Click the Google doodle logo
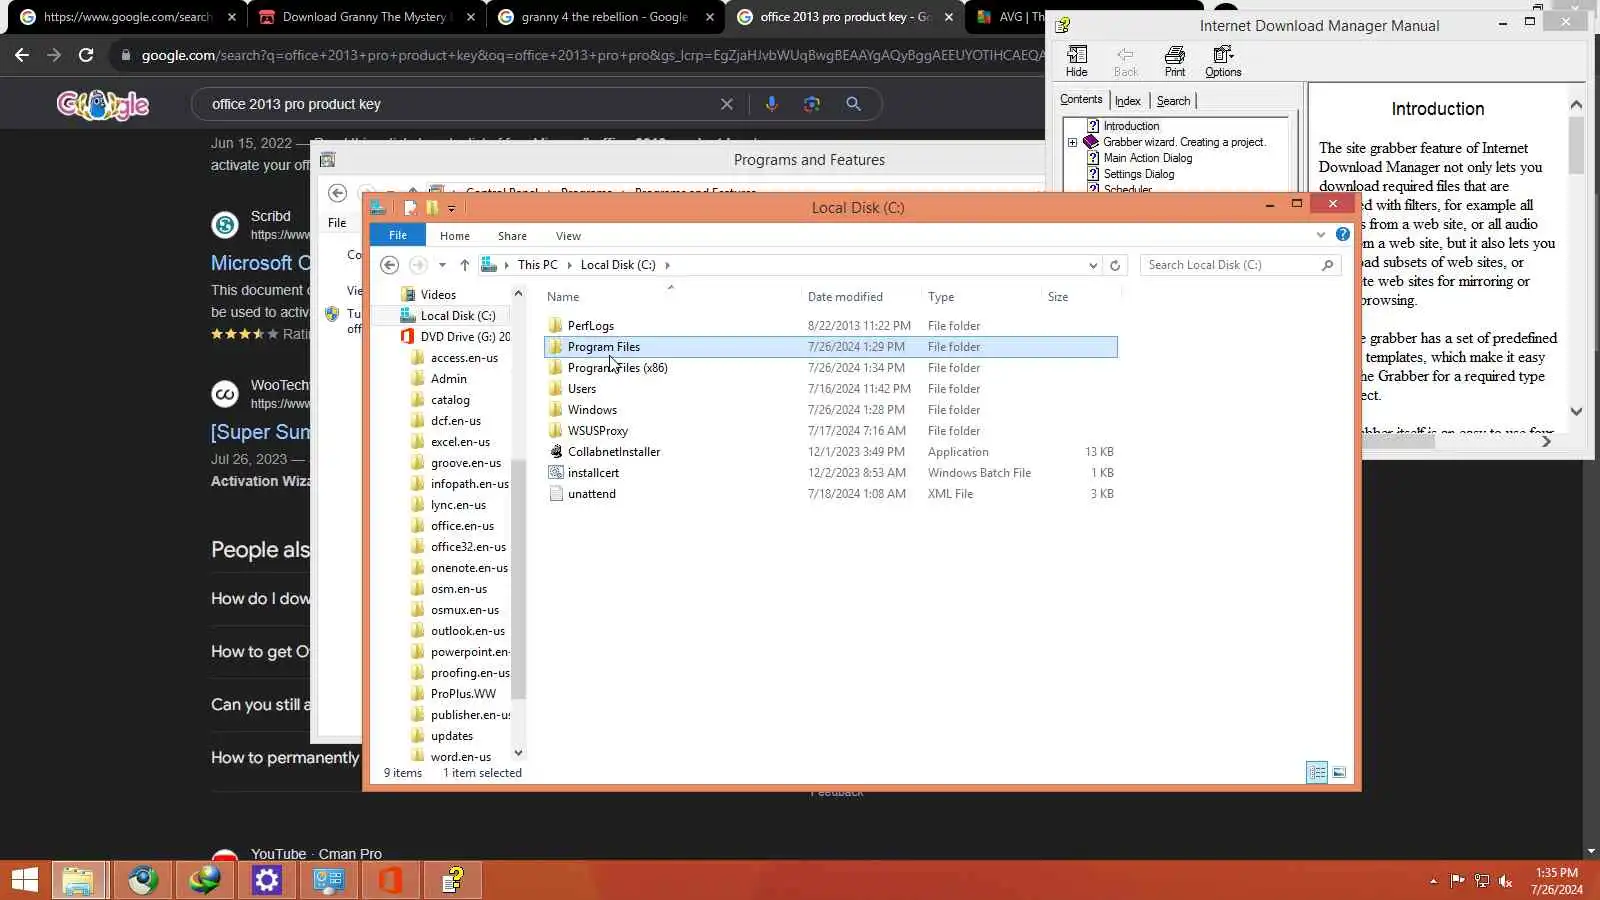1600x900 pixels. click(x=103, y=104)
